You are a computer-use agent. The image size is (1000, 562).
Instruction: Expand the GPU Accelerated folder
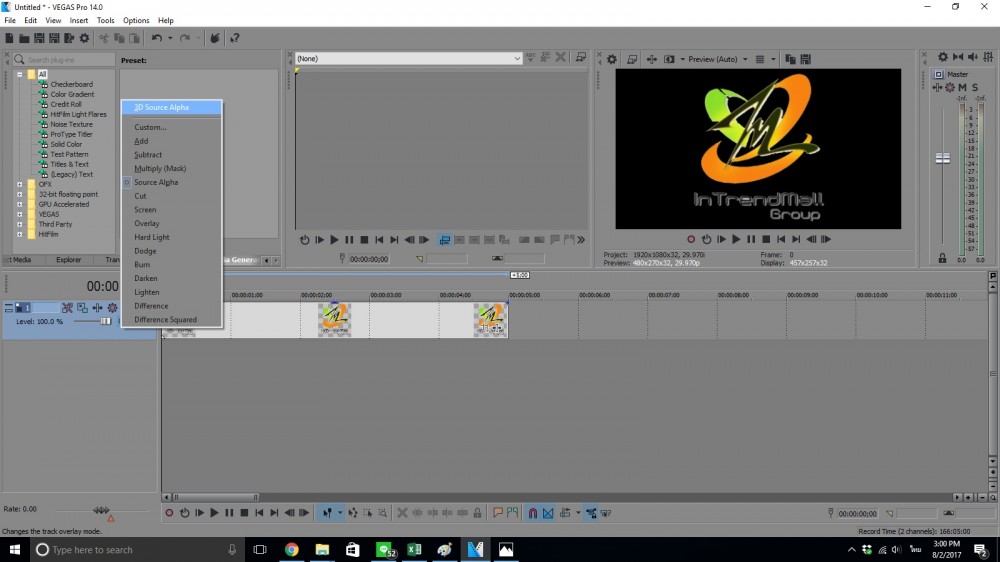pos(20,205)
